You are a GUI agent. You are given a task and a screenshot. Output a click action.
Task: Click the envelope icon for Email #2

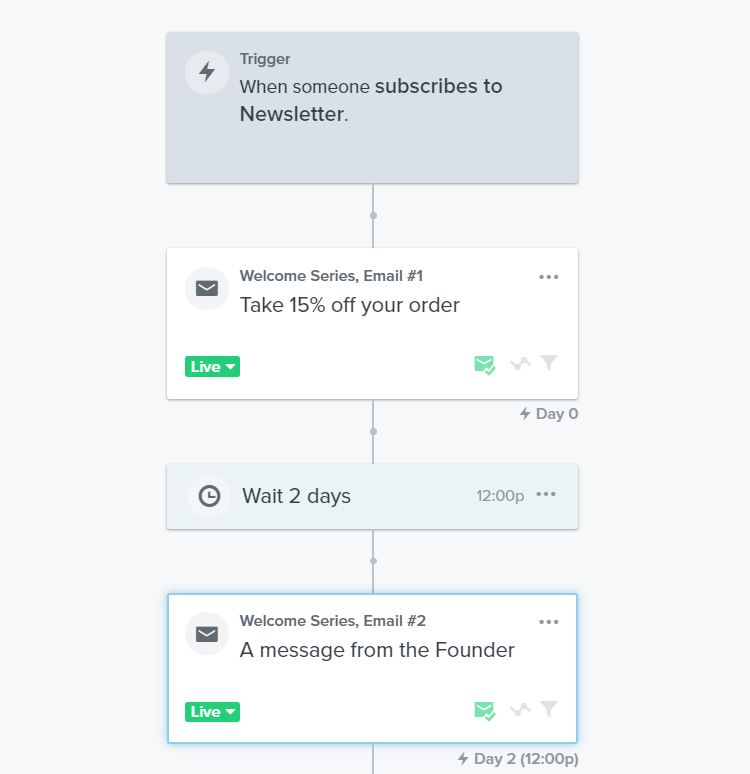(207, 634)
